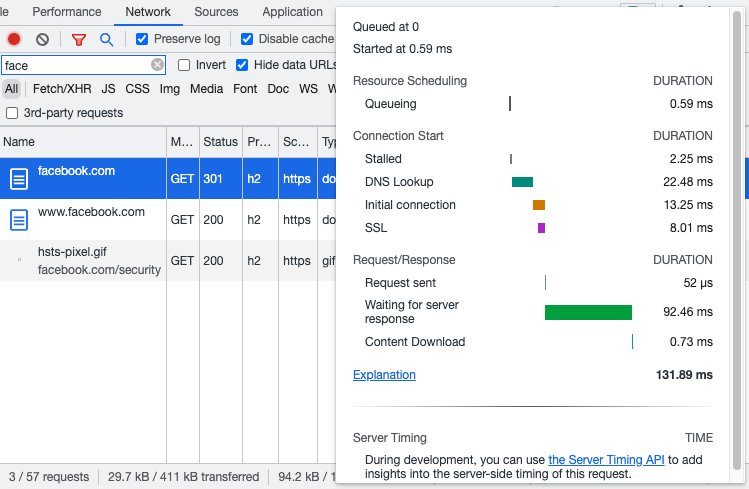Click the Content Download label

tap(415, 342)
